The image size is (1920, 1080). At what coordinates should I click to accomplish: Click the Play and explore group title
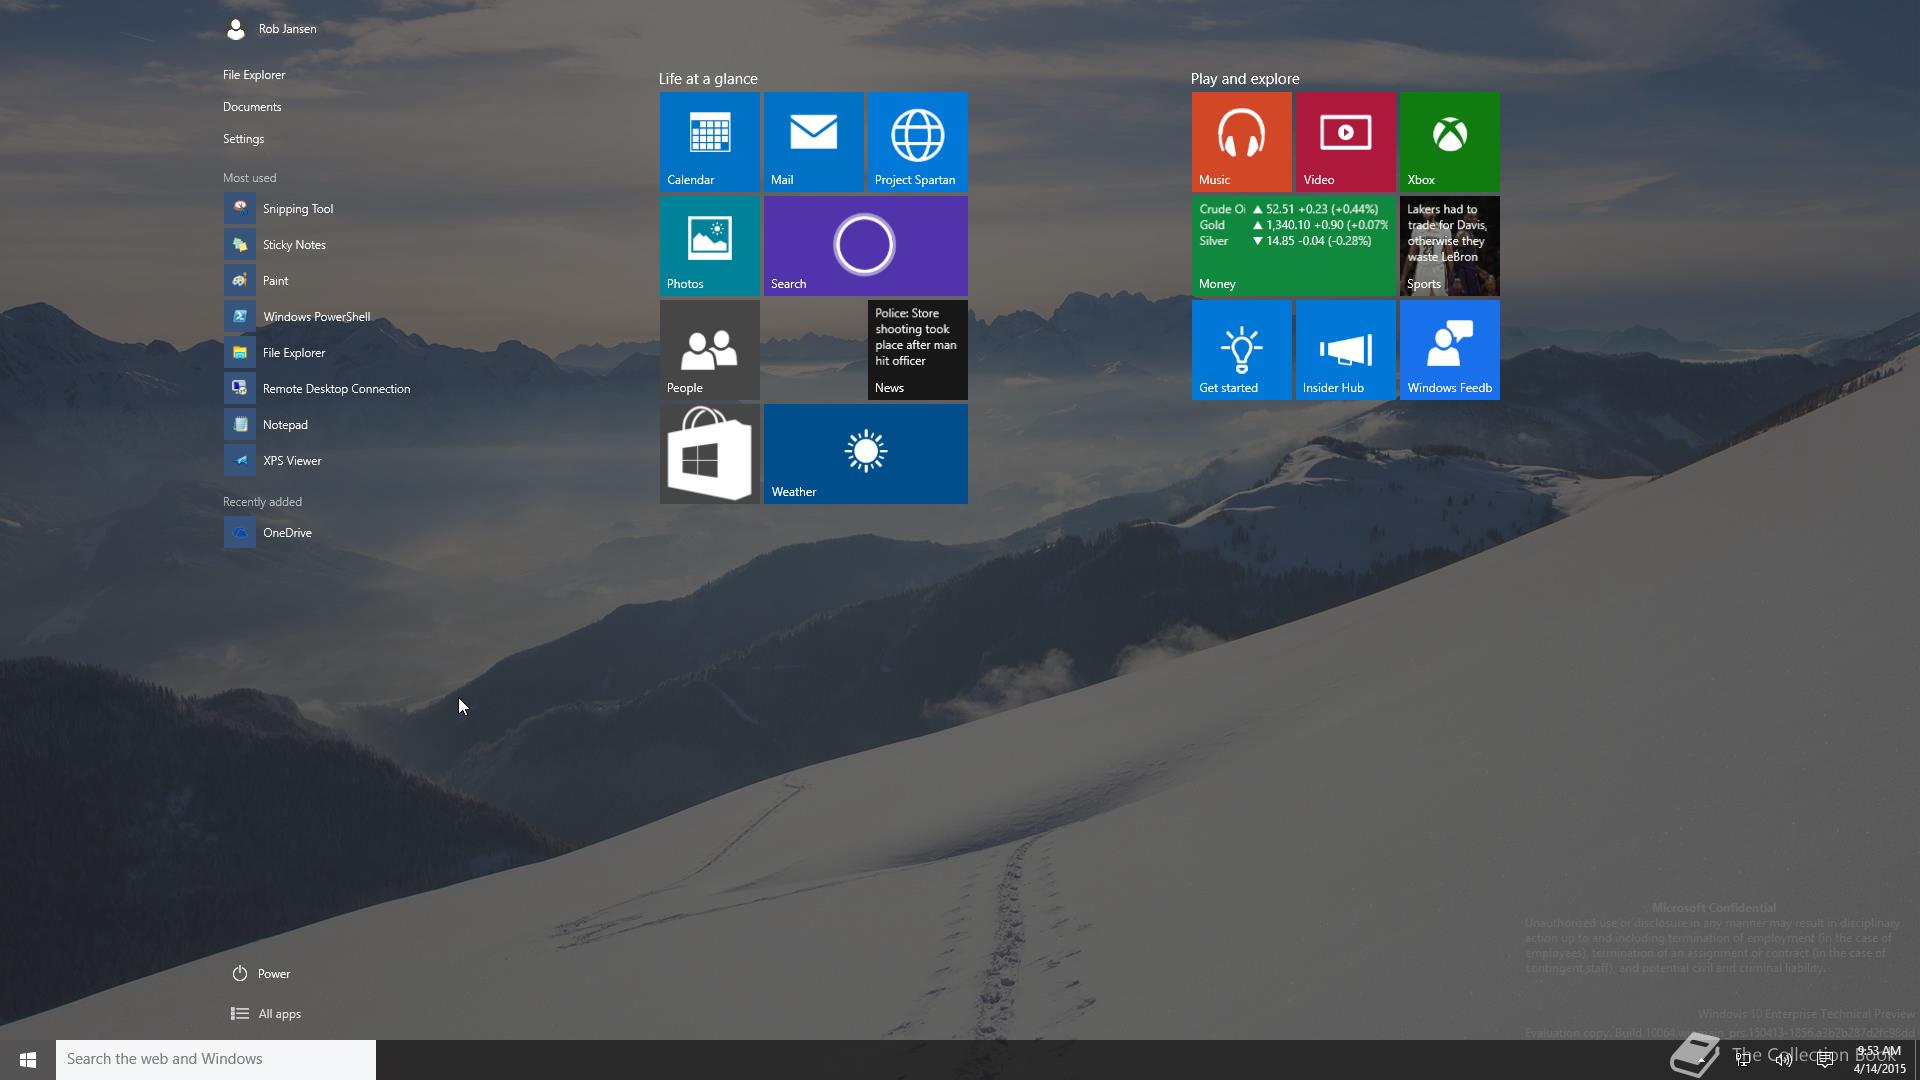click(x=1245, y=79)
